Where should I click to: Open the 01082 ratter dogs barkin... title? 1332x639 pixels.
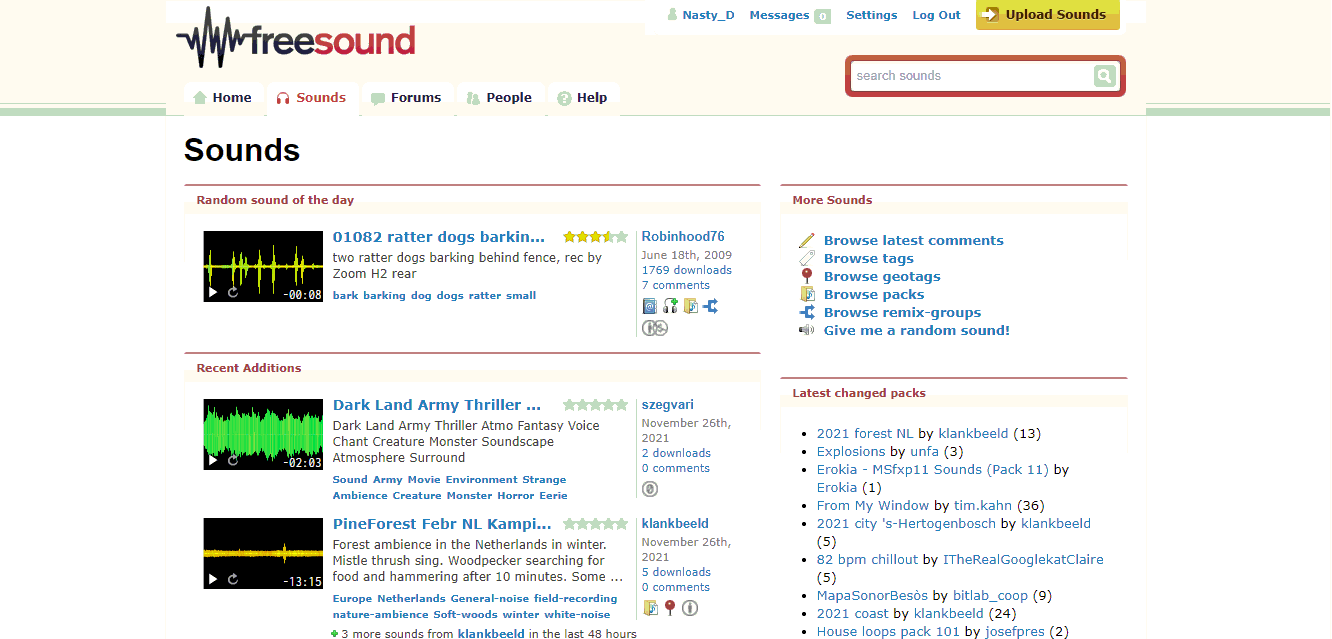tap(439, 237)
